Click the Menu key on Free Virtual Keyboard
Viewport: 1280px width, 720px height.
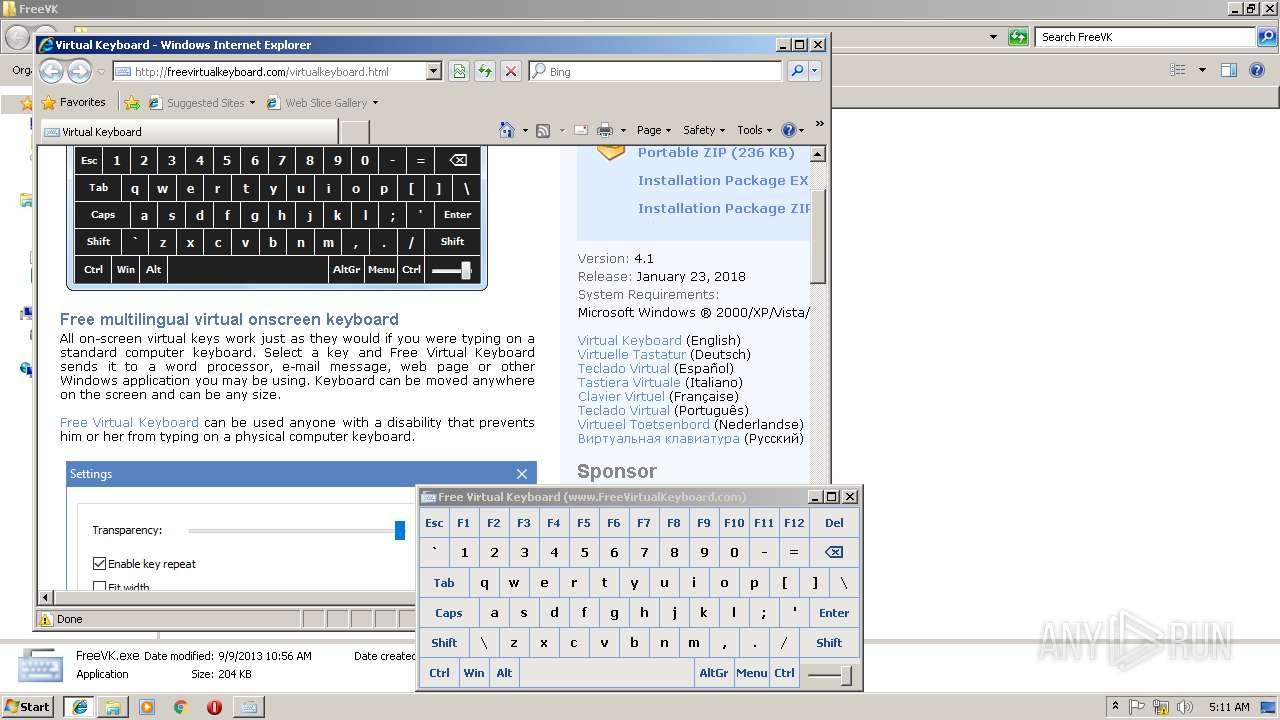(x=751, y=672)
